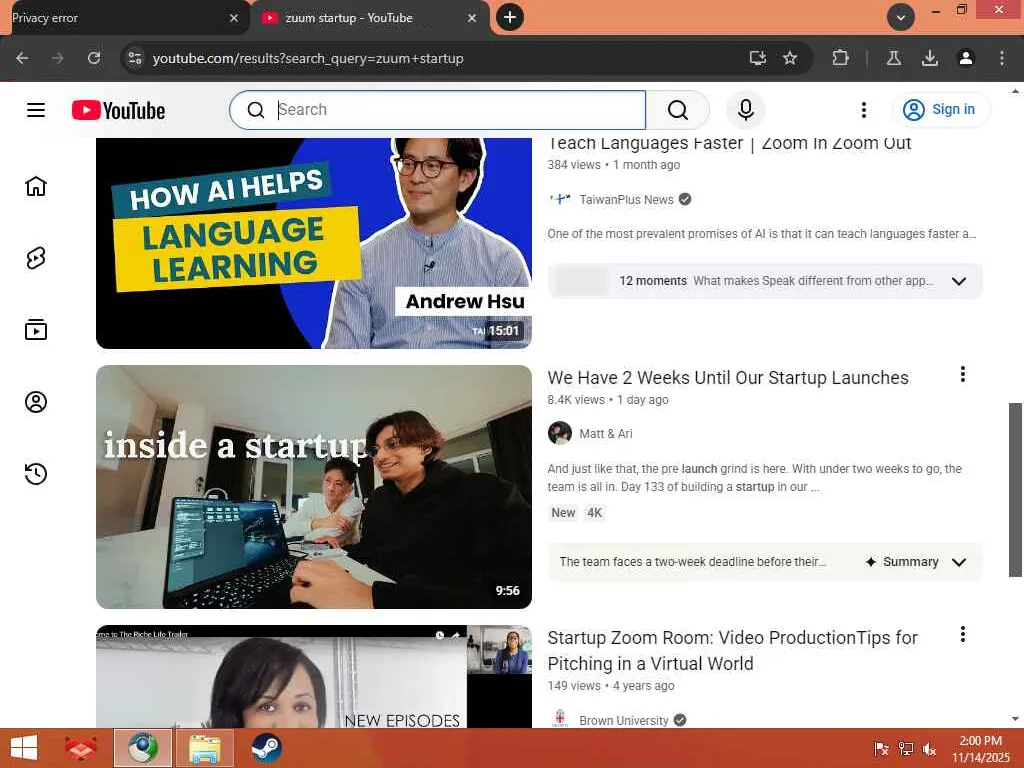Open the Matt & Ari channel name

pyautogui.click(x=605, y=434)
